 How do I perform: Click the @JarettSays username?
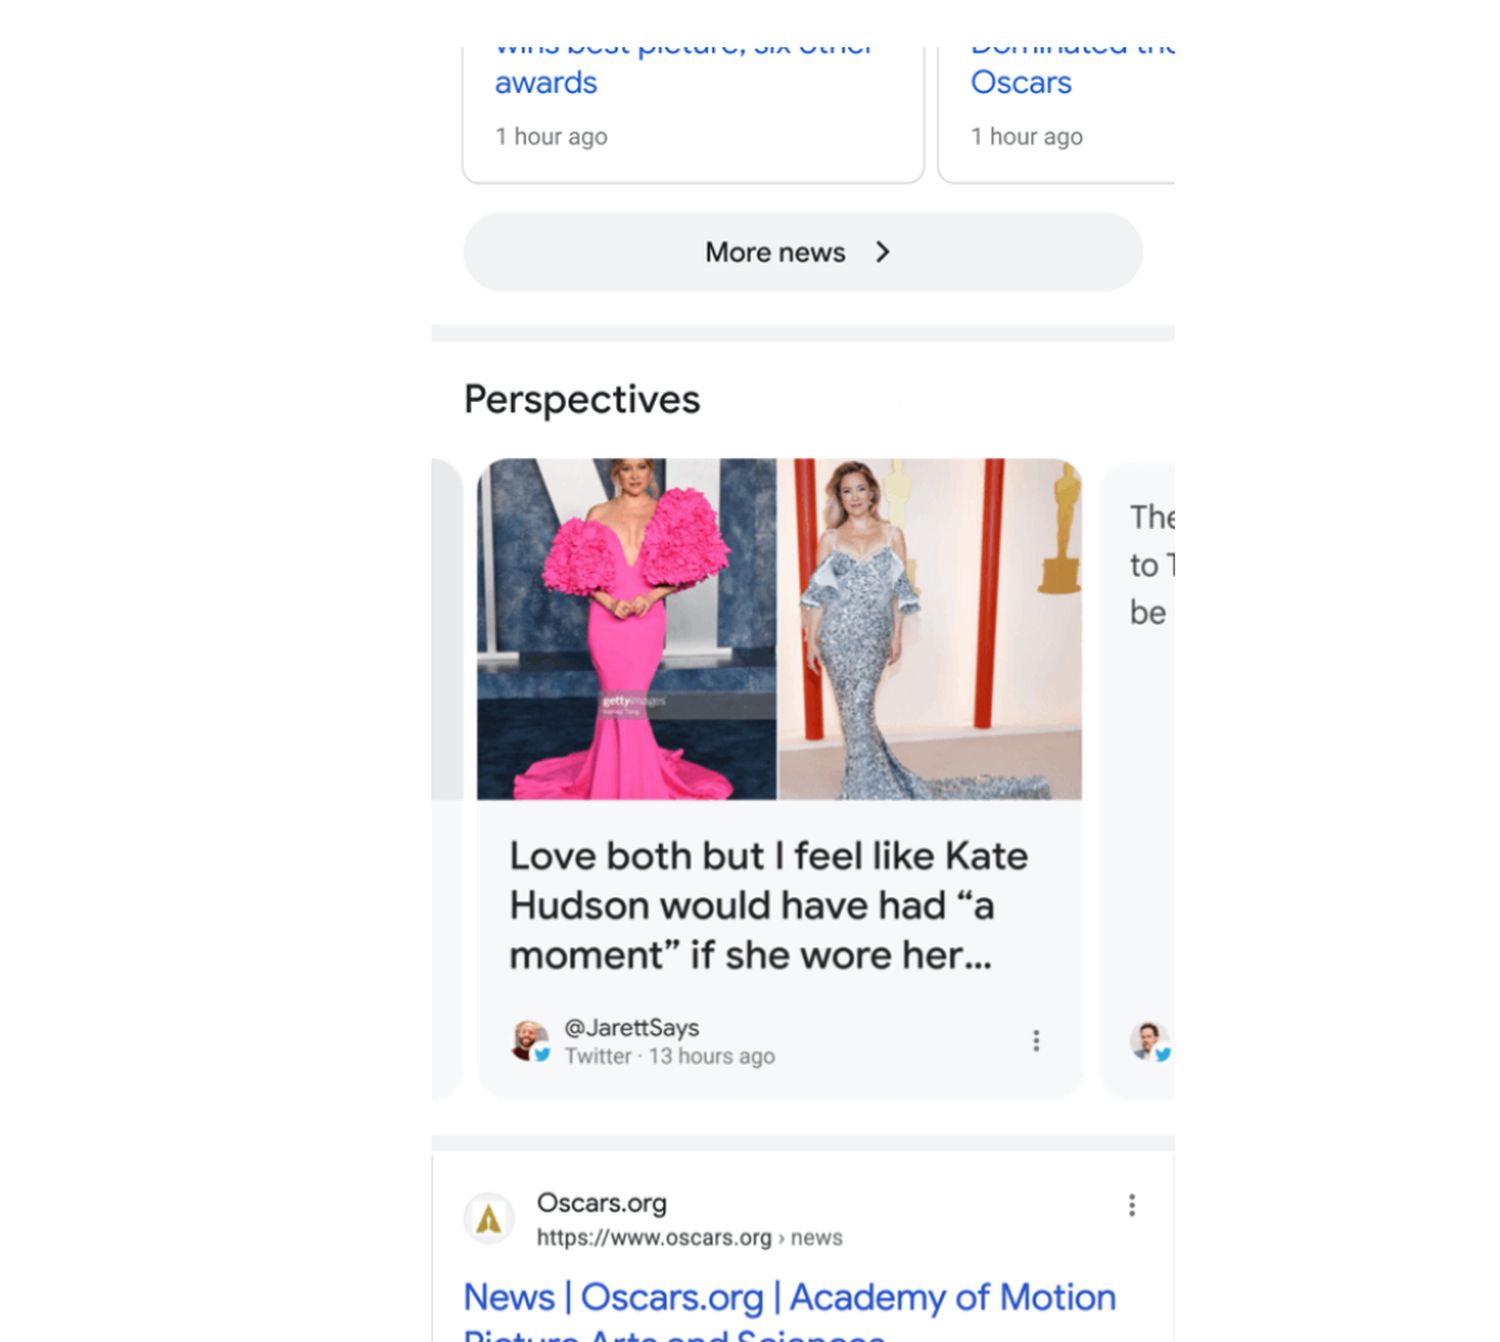[631, 1027]
